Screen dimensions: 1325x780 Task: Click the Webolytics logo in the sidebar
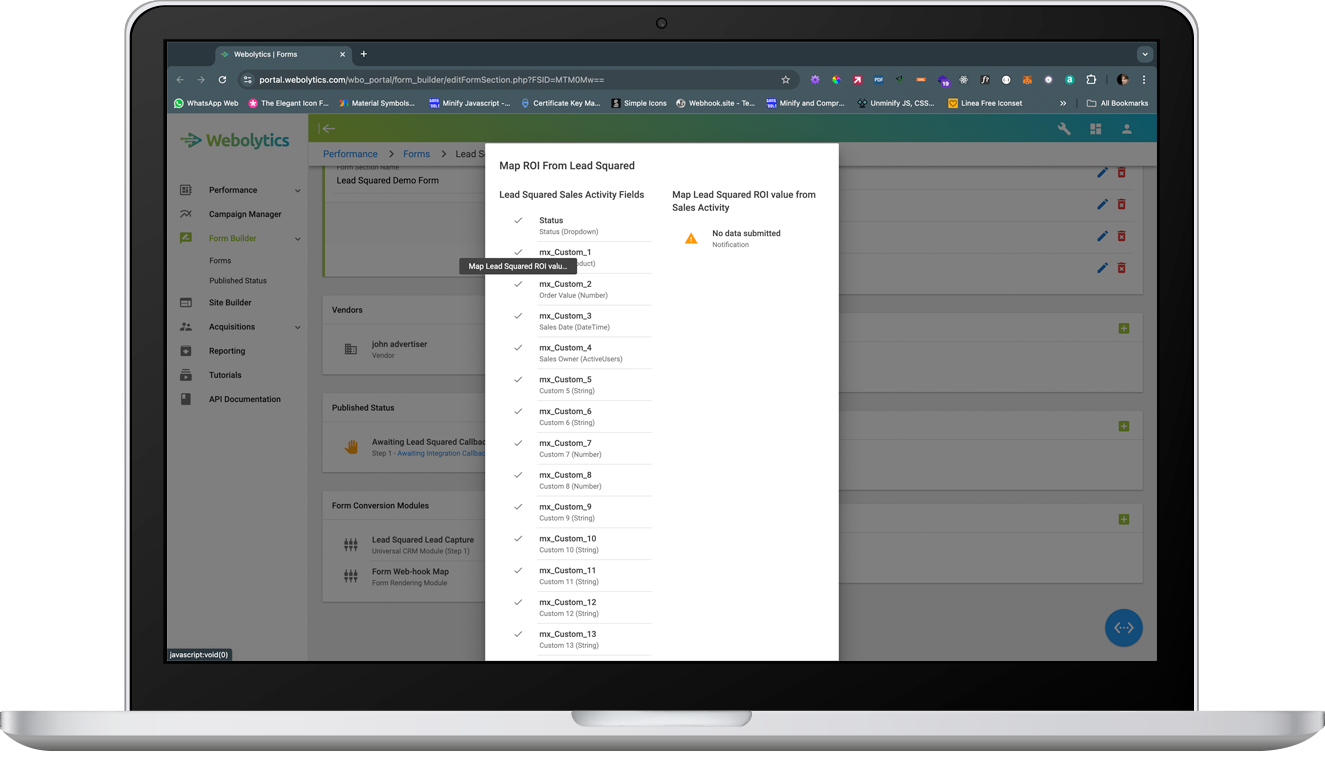point(234,140)
